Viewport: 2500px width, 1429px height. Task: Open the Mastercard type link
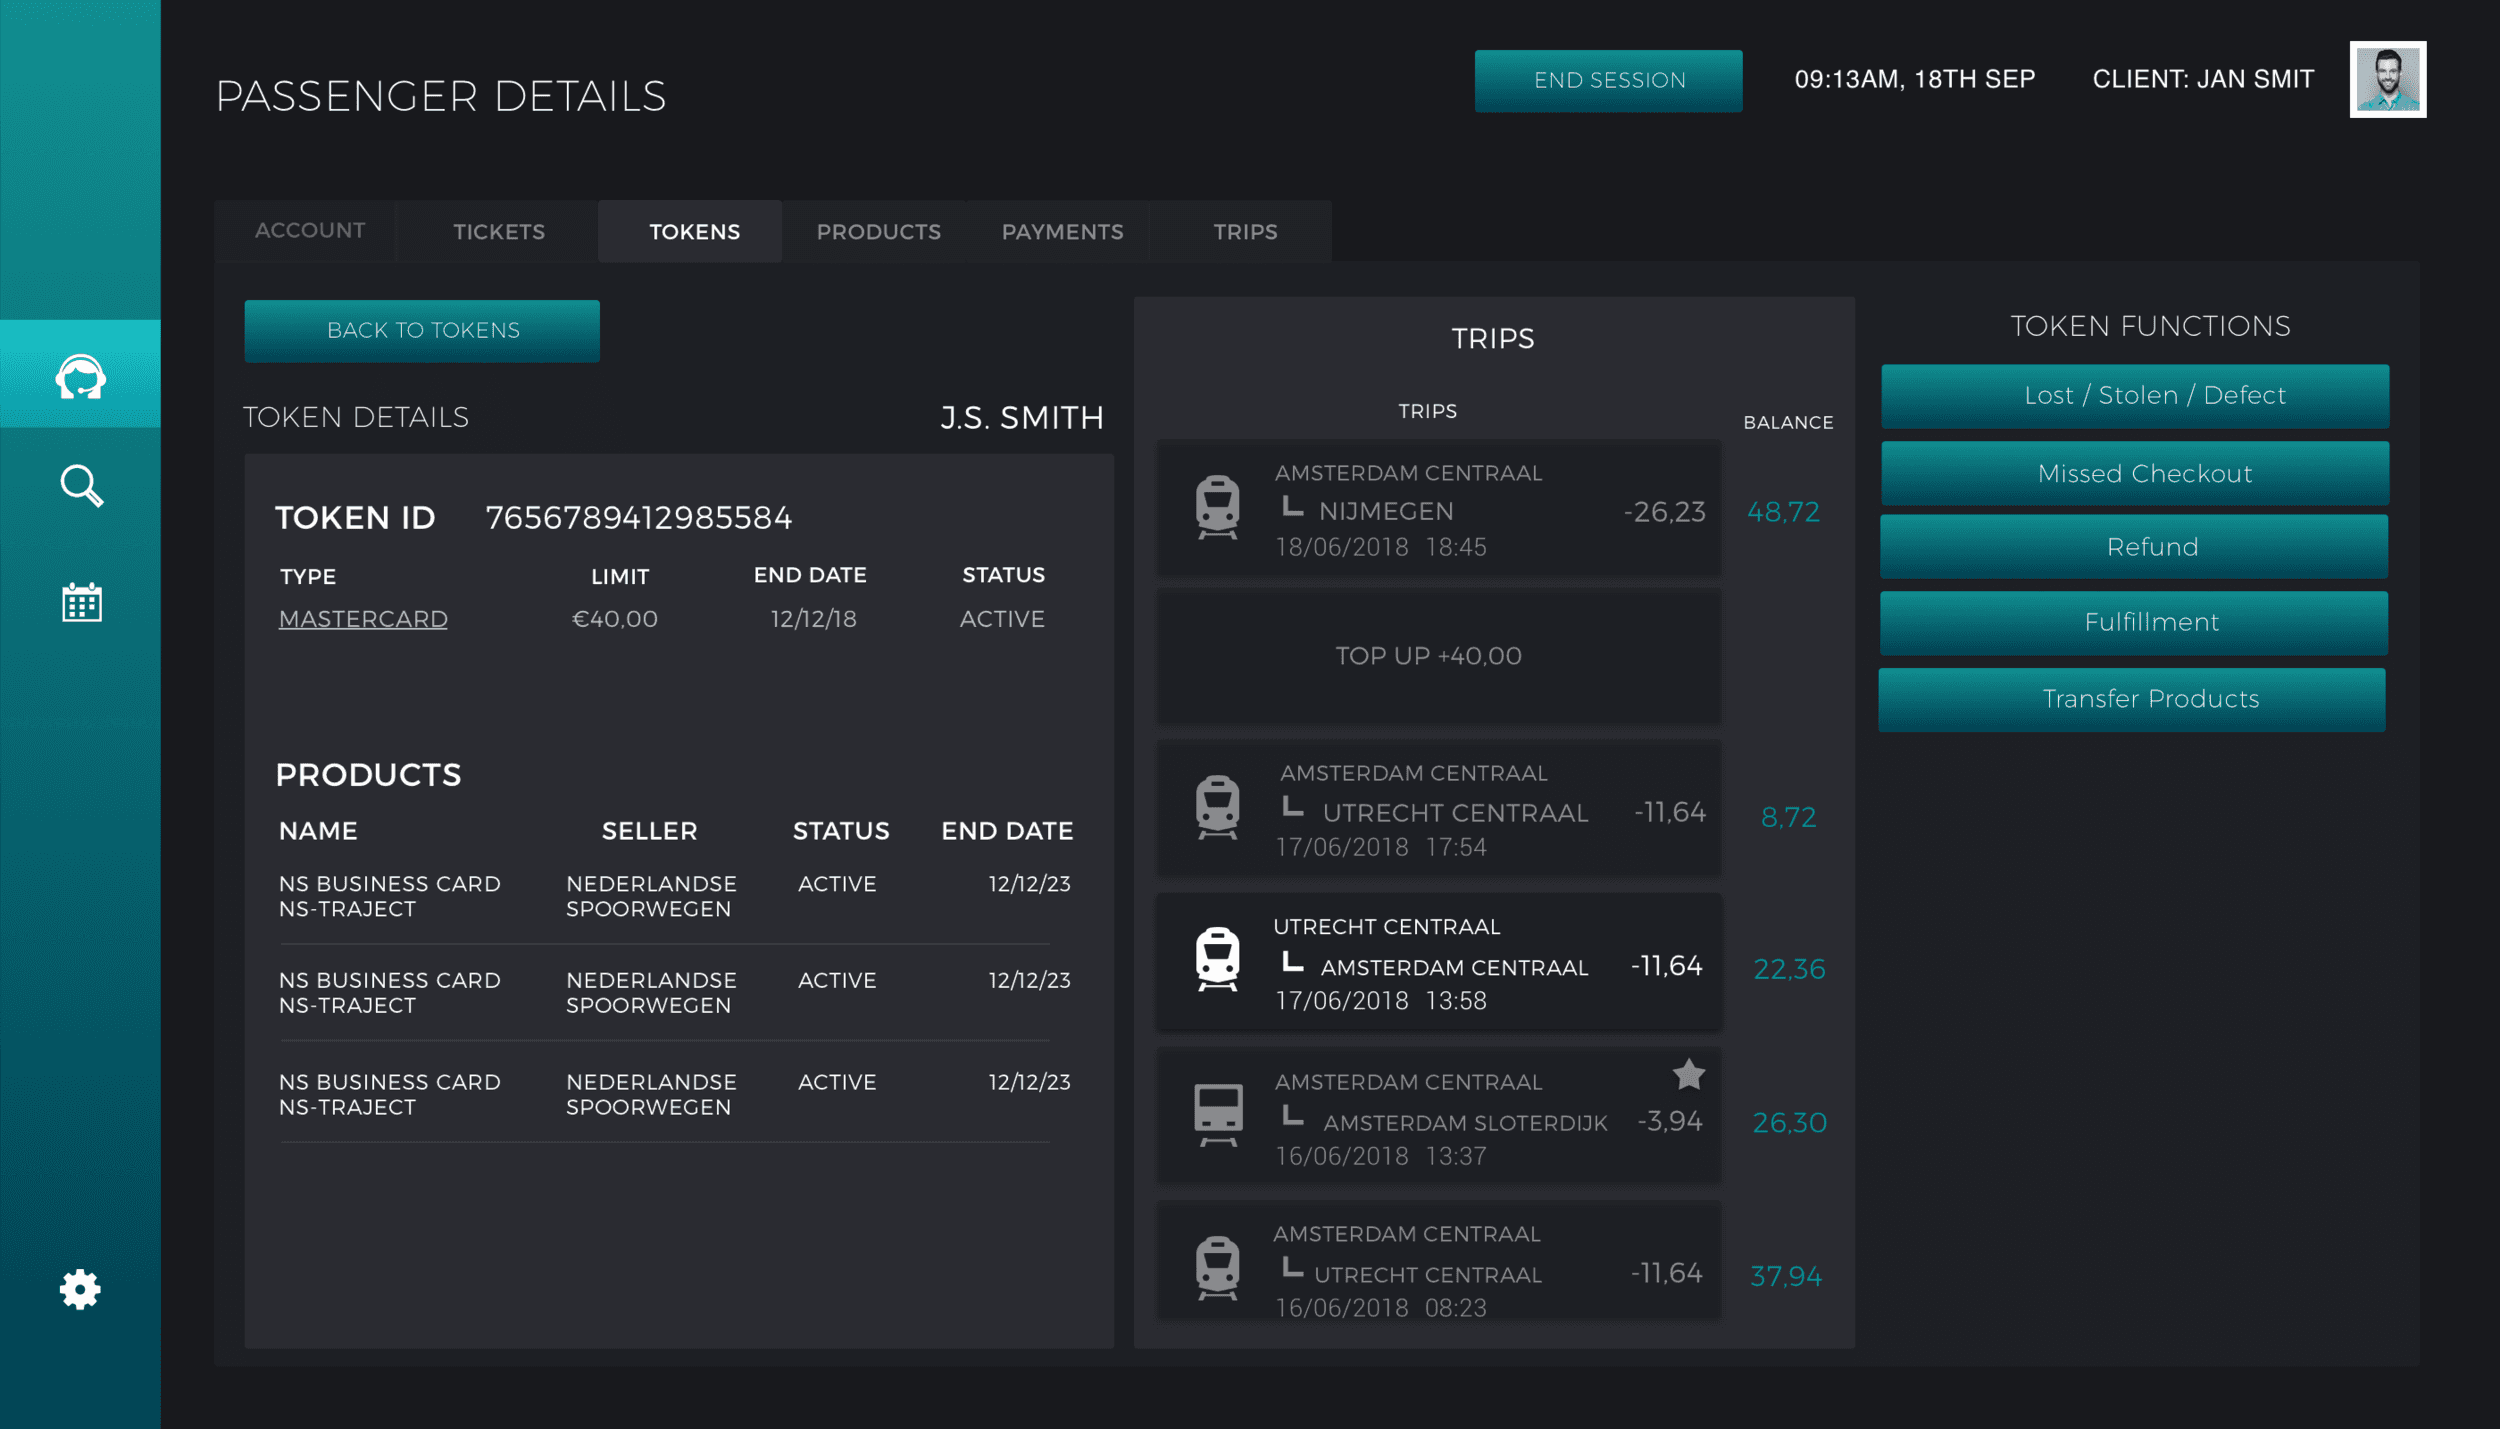(x=363, y=619)
